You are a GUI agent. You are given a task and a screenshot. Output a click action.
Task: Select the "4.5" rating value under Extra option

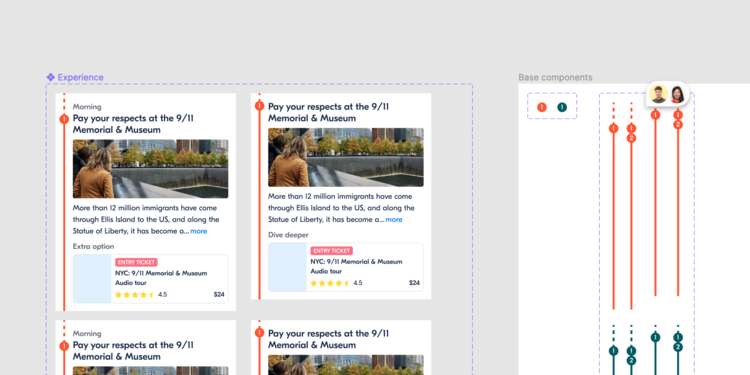pos(163,295)
